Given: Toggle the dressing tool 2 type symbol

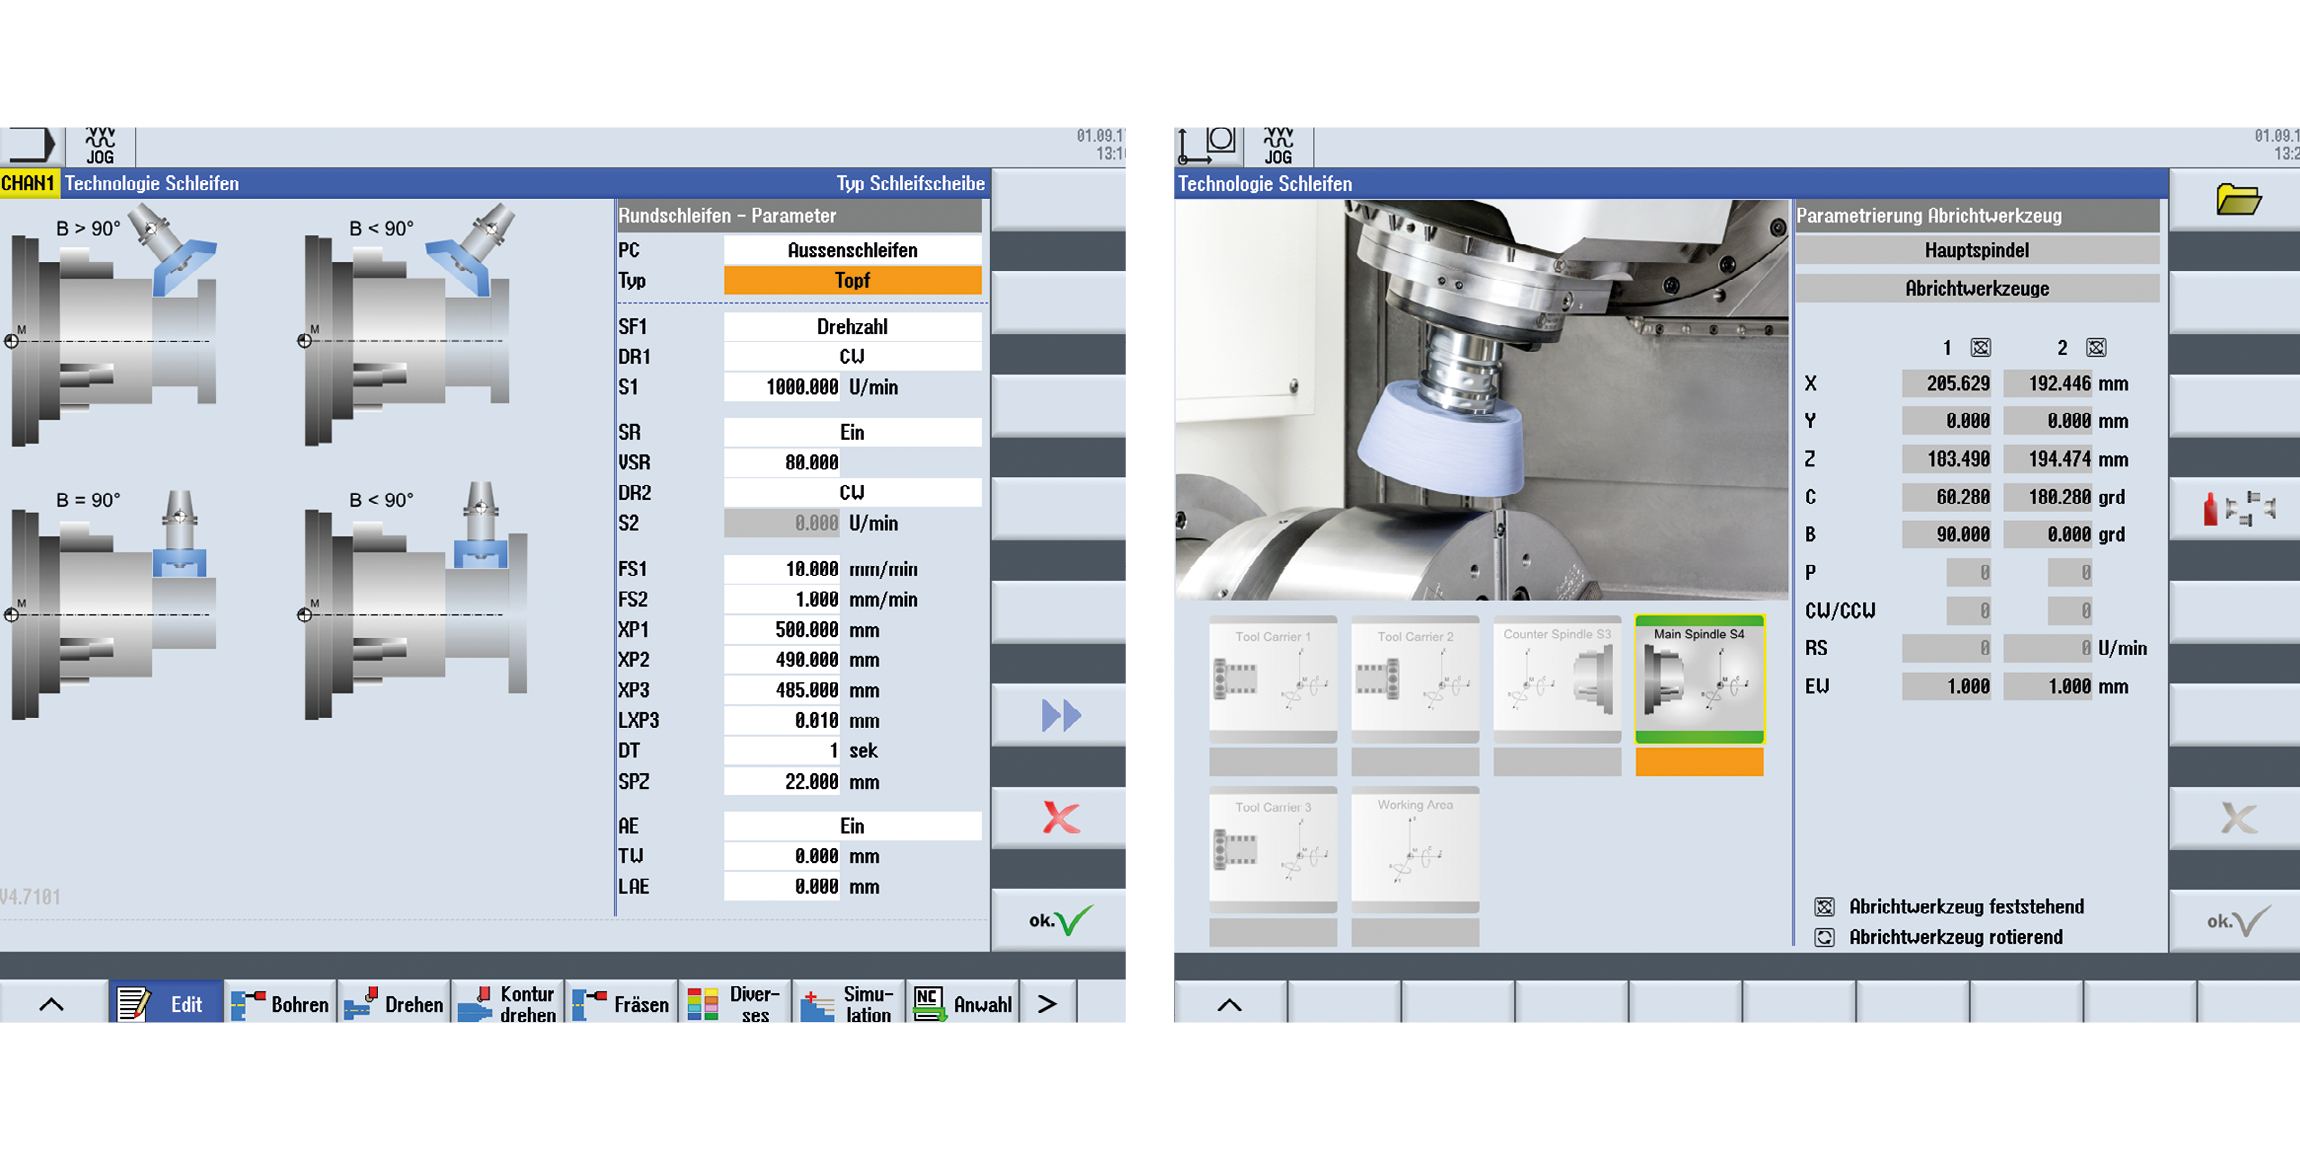Looking at the screenshot, I should tap(2096, 348).
